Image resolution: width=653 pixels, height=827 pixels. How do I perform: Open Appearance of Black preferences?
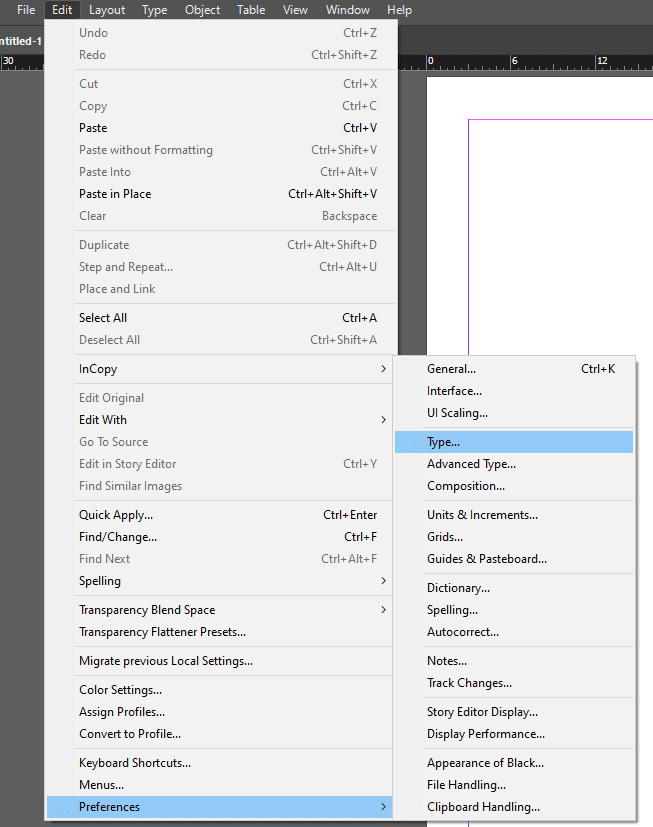point(514,763)
